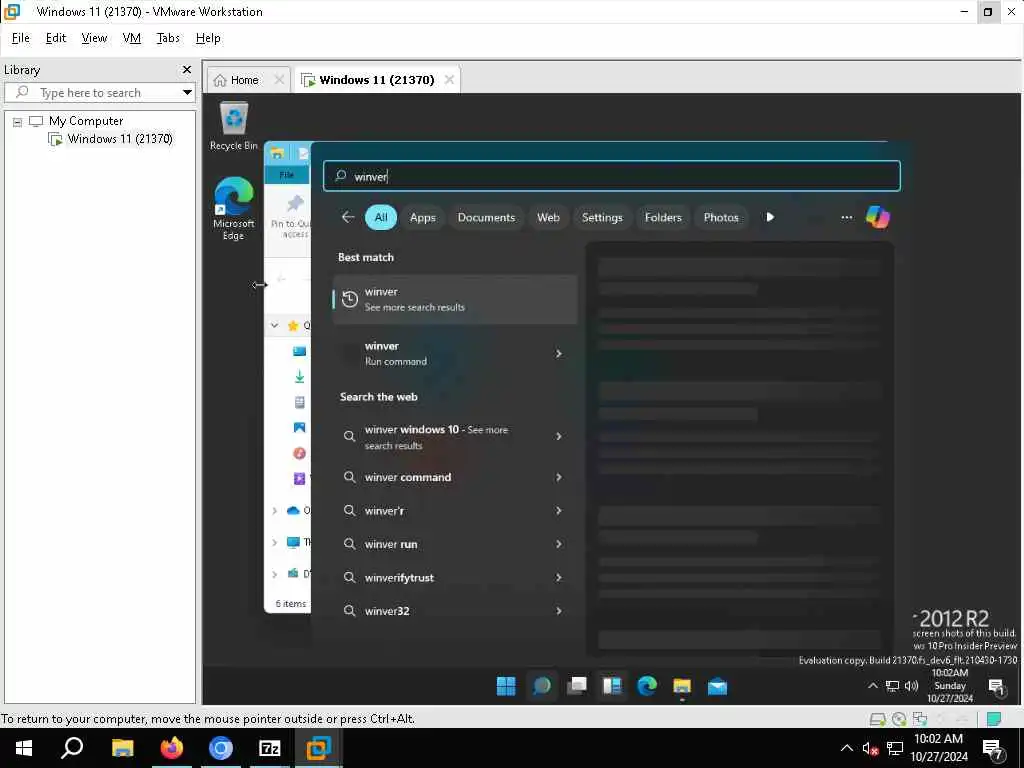Click the winver search box

612,176
